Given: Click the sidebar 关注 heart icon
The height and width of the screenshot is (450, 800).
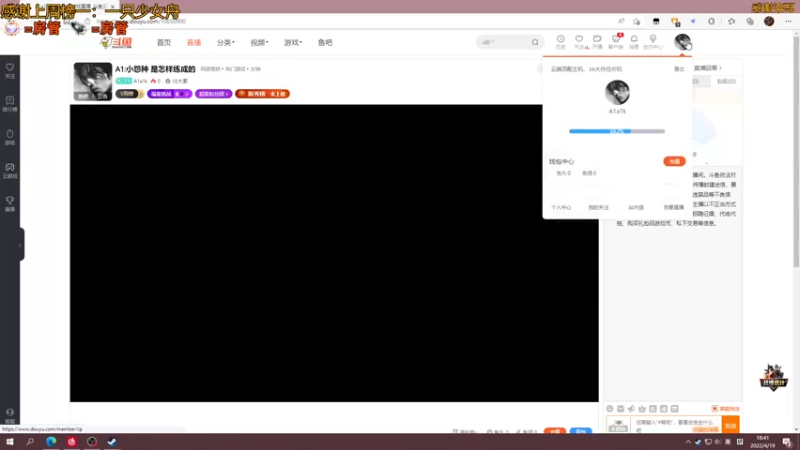Looking at the screenshot, I should [x=10, y=71].
